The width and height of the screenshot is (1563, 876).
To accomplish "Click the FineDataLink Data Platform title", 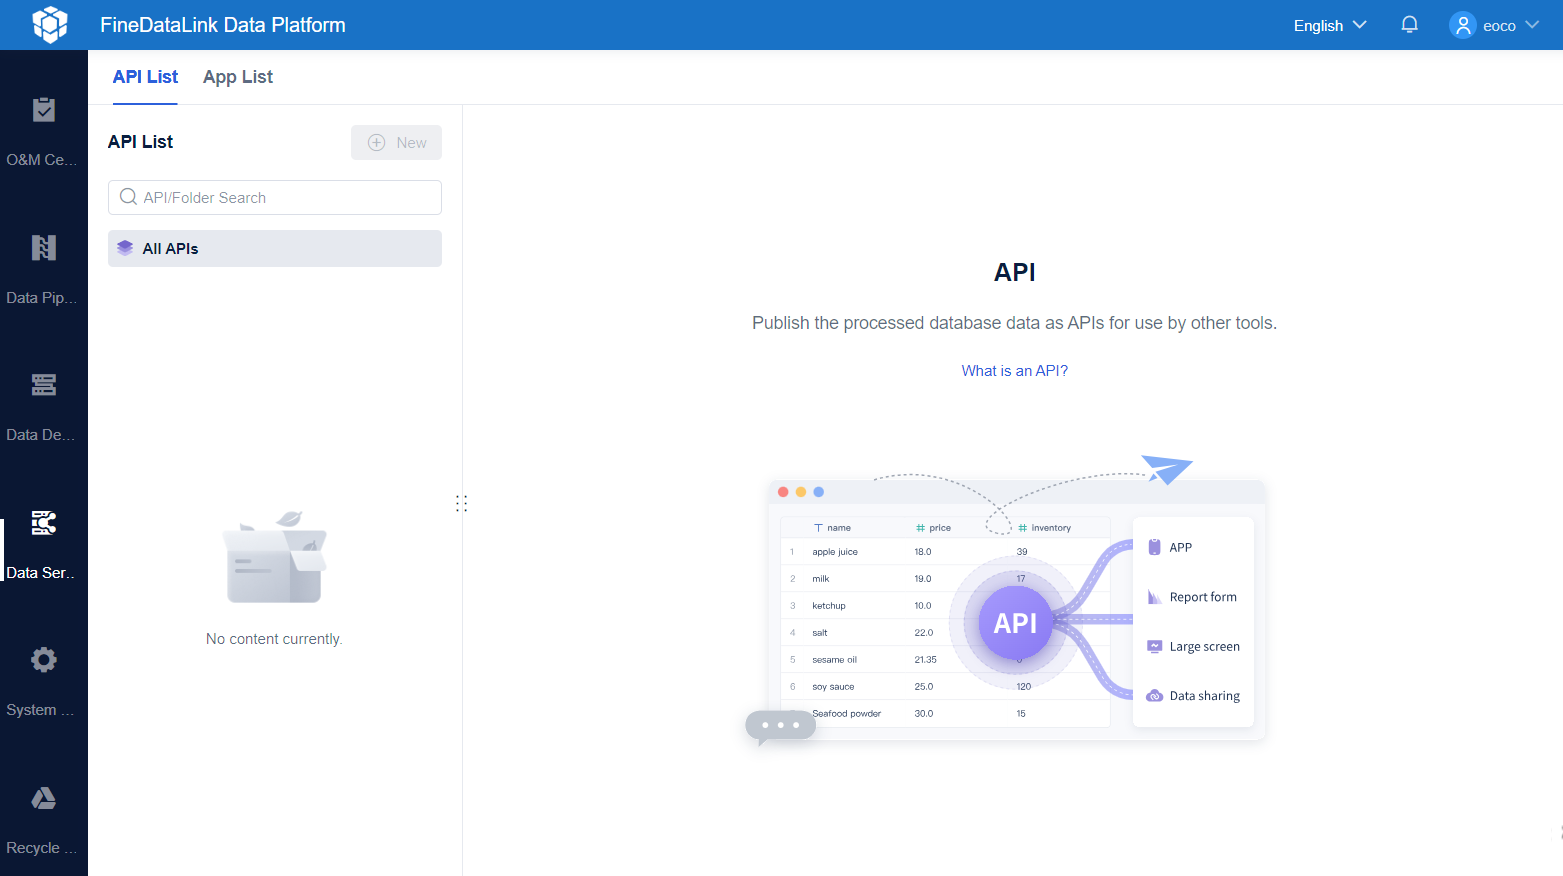I will (x=223, y=25).
